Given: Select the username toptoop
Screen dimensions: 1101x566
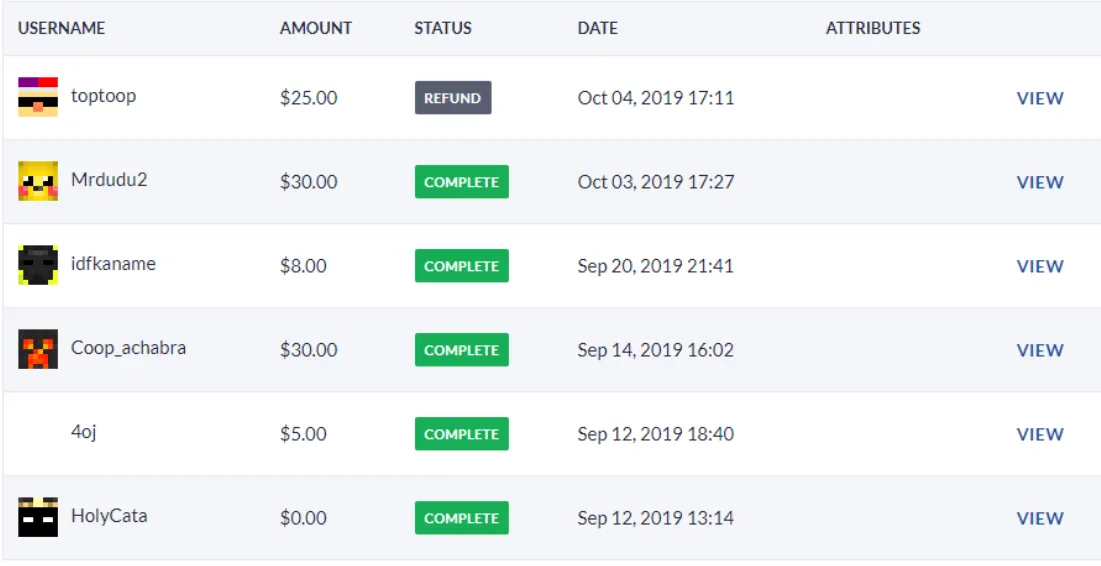Looking at the screenshot, I should tap(103, 96).
